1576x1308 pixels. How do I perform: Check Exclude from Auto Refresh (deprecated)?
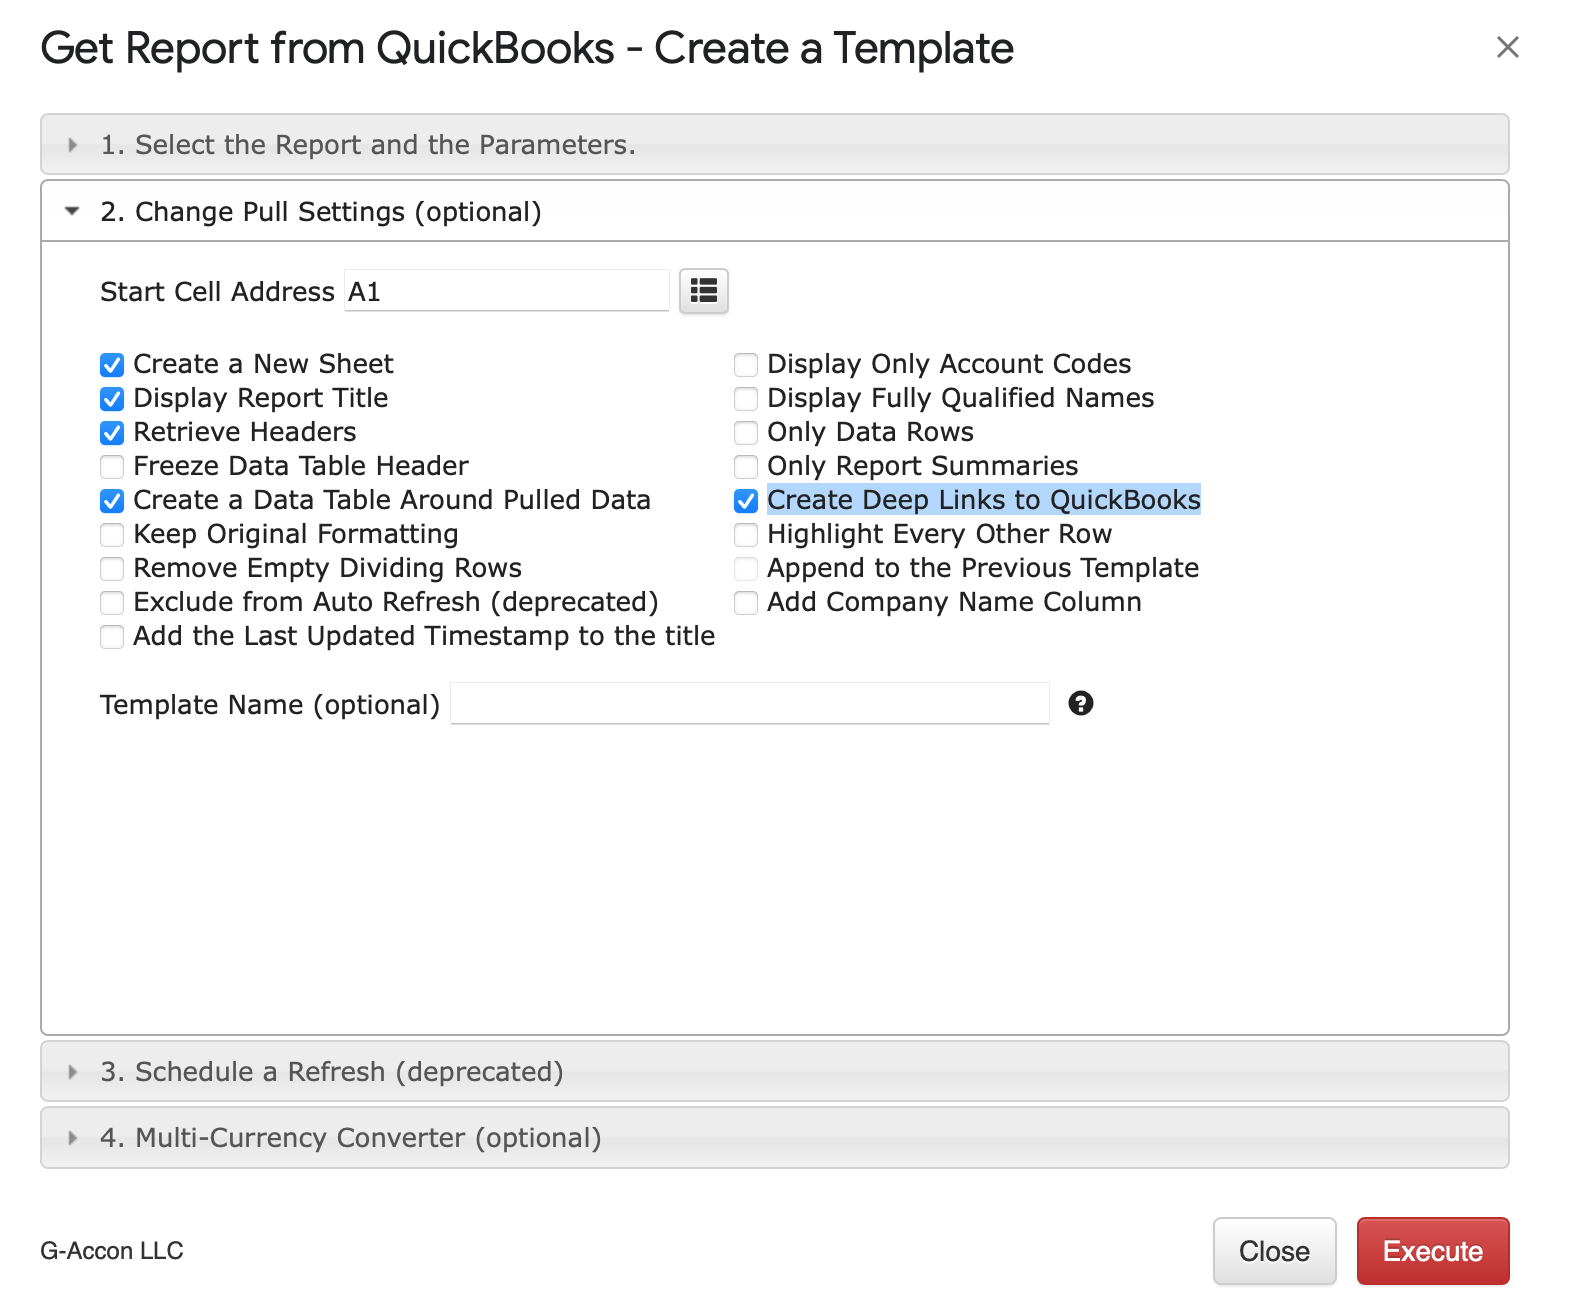(x=112, y=603)
